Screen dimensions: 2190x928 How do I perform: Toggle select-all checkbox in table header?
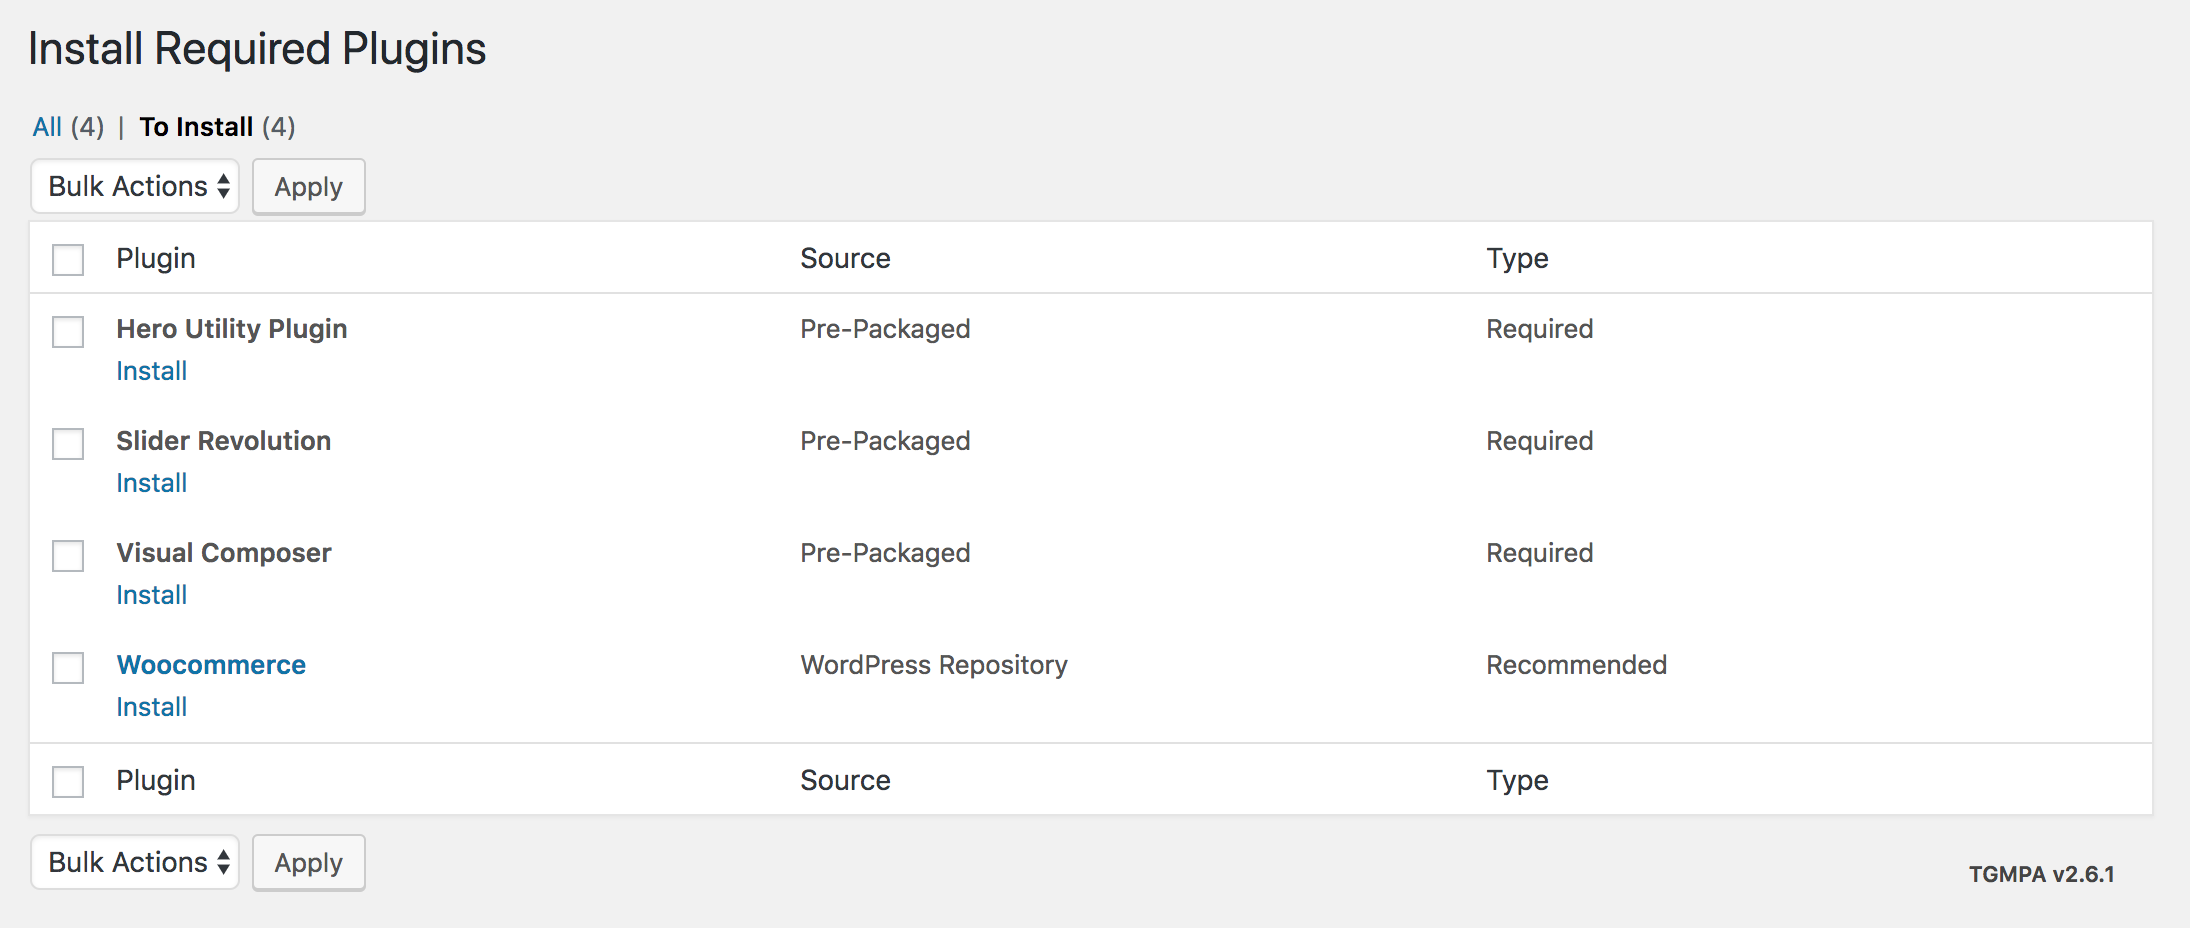point(68,260)
